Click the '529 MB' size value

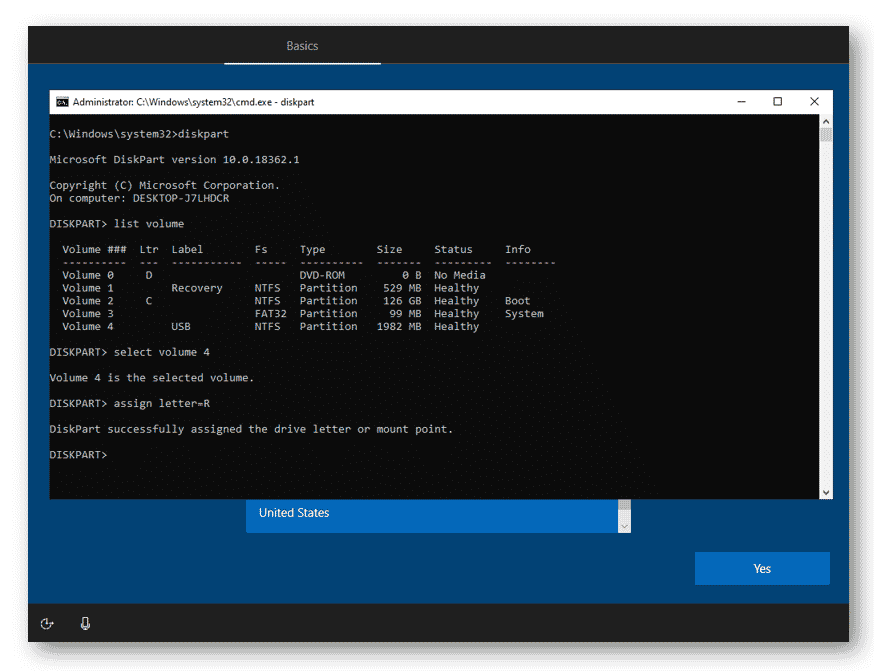402,288
